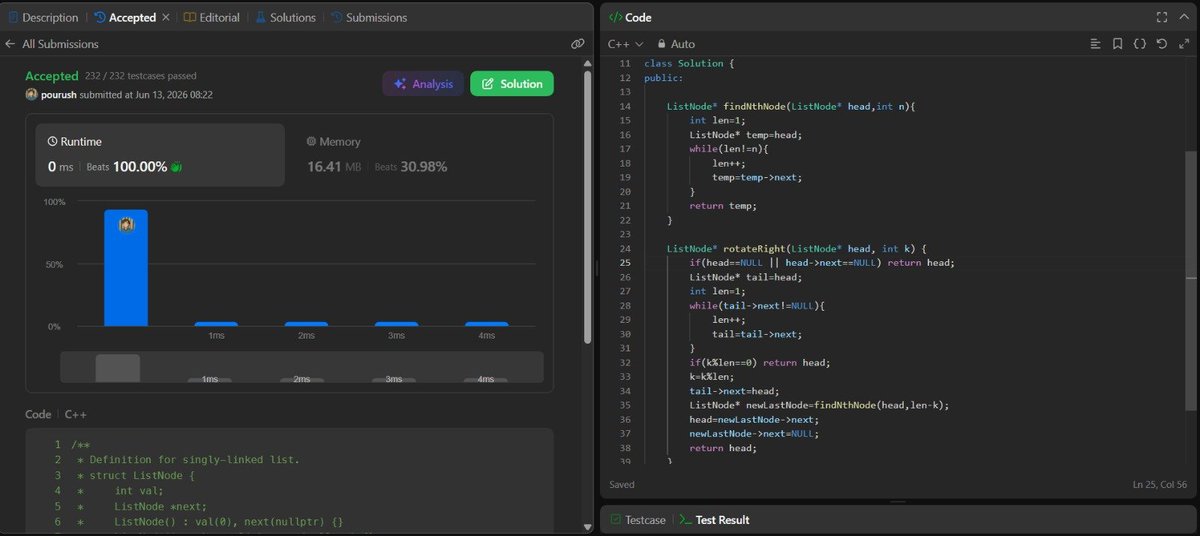Open the pourush username link
This screenshot has width=1200, height=536.
pyautogui.click(x=59, y=94)
